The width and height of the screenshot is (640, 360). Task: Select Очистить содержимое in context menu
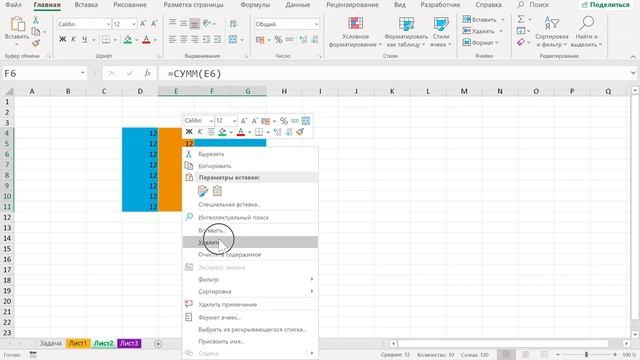tap(250, 254)
